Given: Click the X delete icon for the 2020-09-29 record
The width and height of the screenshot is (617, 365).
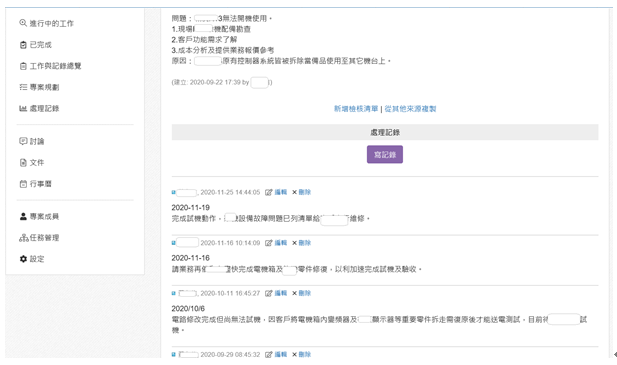Looking at the screenshot, I should (x=294, y=355).
